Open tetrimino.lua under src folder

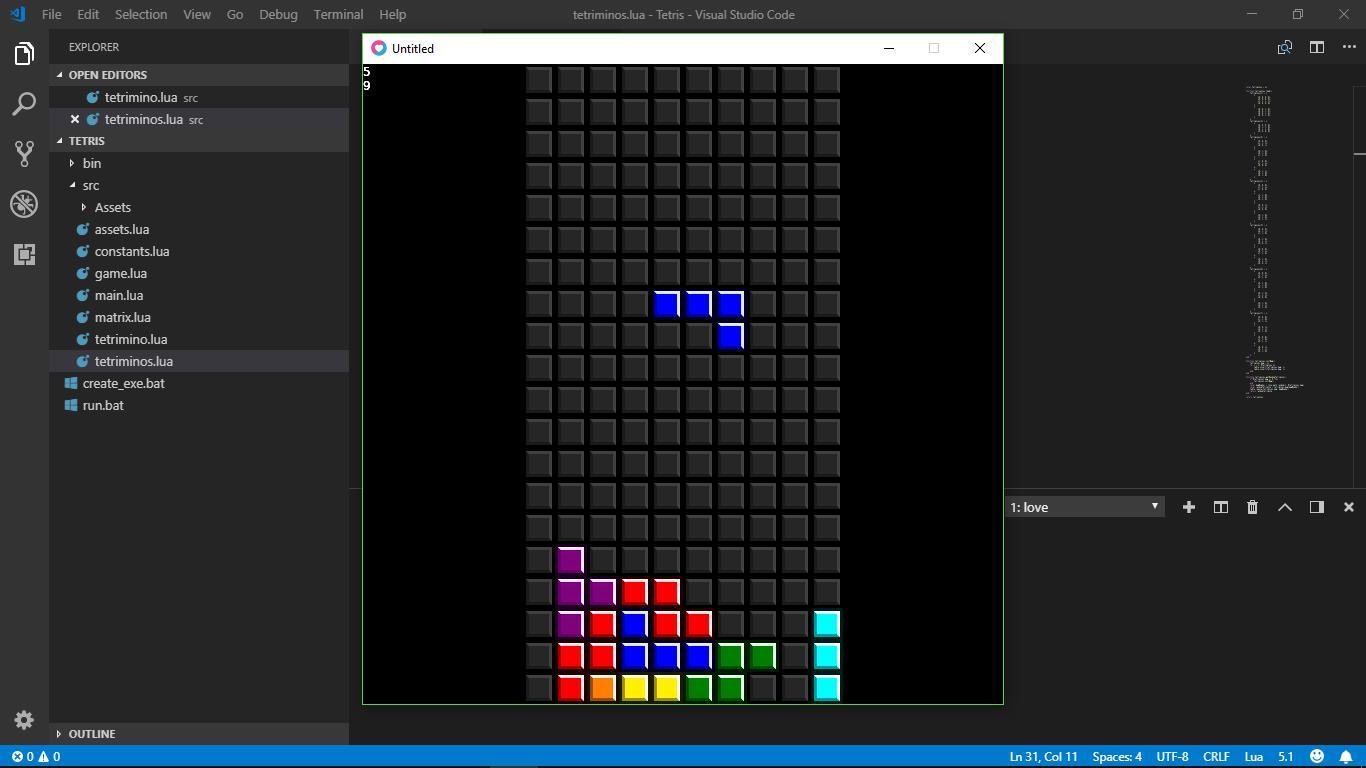(x=198, y=339)
